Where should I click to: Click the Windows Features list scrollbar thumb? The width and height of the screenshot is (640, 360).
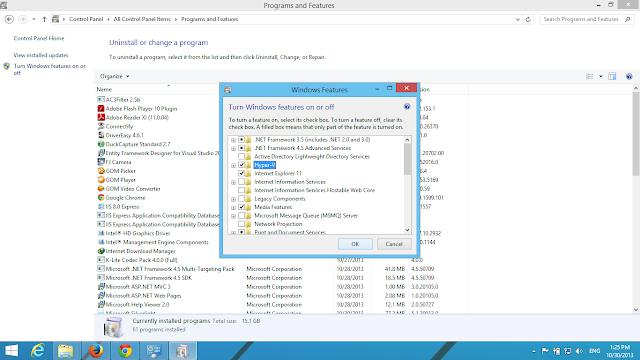[407, 159]
